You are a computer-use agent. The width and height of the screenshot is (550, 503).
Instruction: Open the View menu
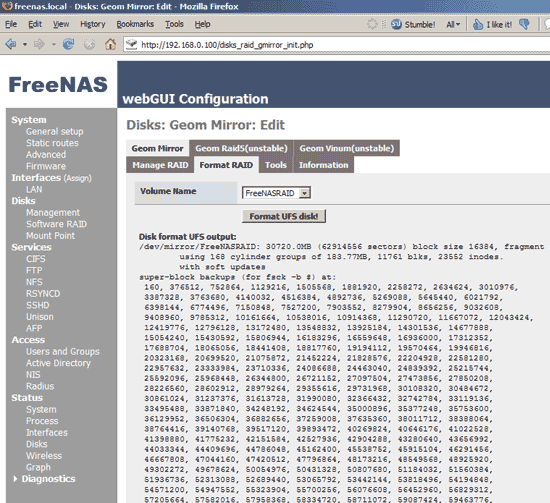[x=61, y=24]
